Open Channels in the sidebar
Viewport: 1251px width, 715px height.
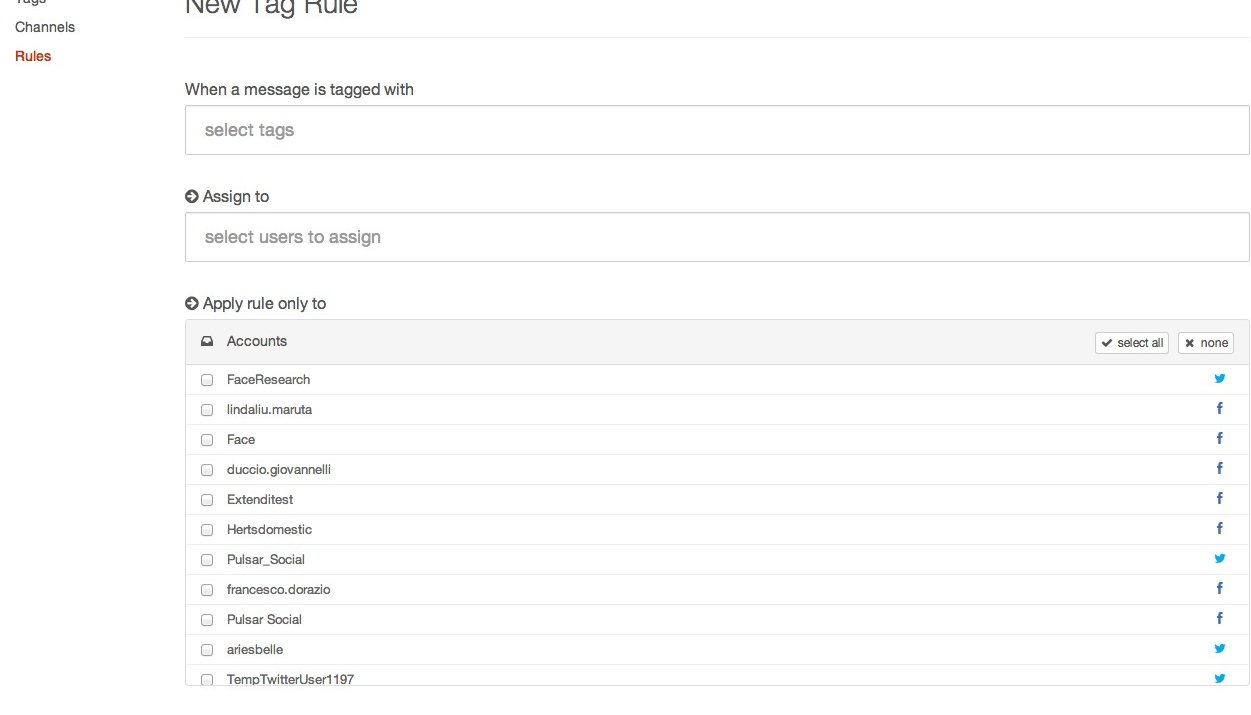pyautogui.click(x=45, y=27)
